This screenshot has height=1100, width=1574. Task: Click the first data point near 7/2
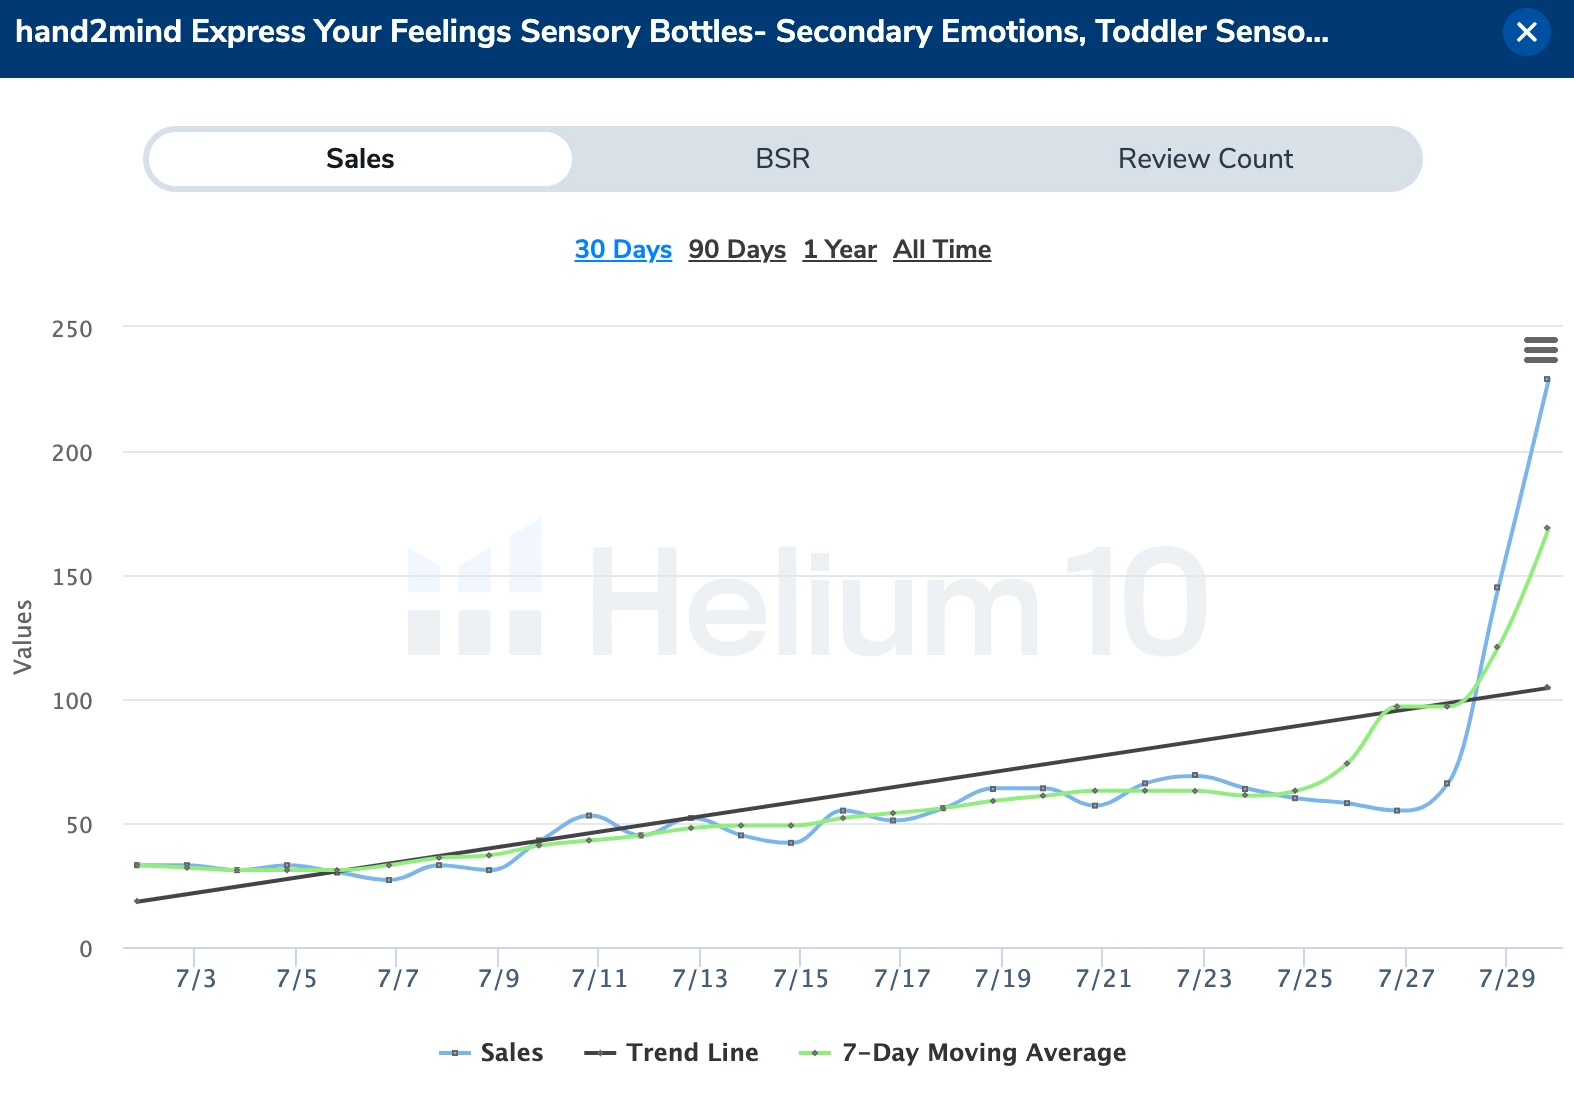tap(136, 864)
